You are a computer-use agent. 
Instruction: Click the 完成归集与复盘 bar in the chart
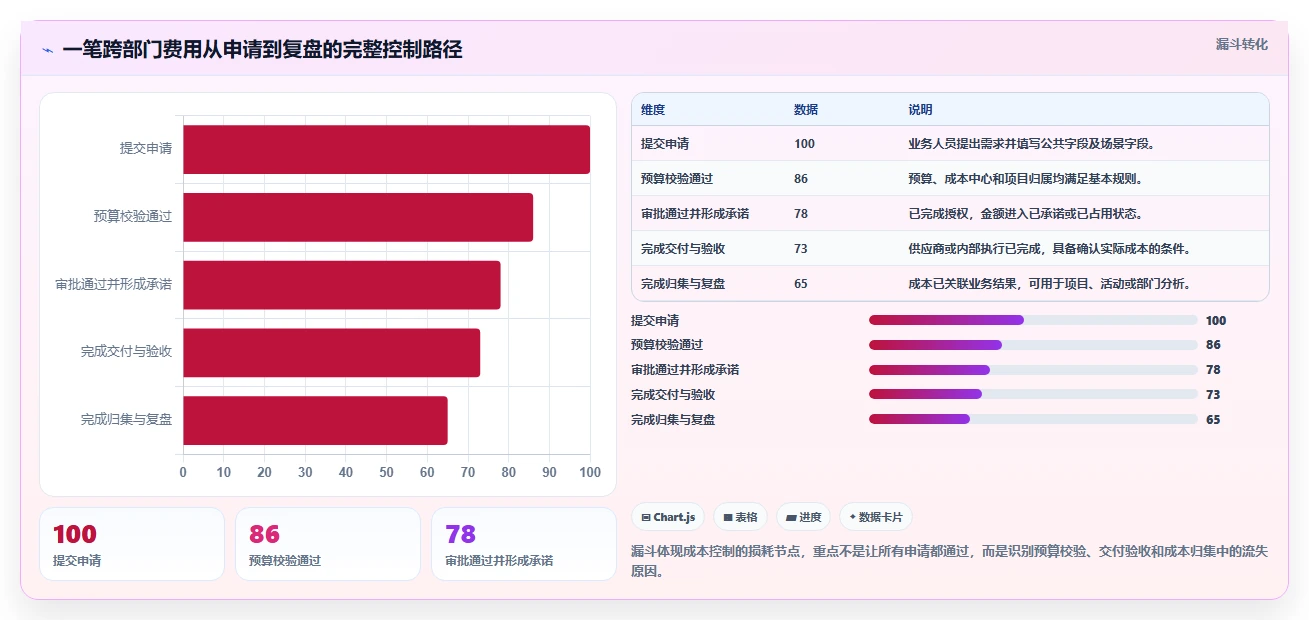tap(315, 420)
